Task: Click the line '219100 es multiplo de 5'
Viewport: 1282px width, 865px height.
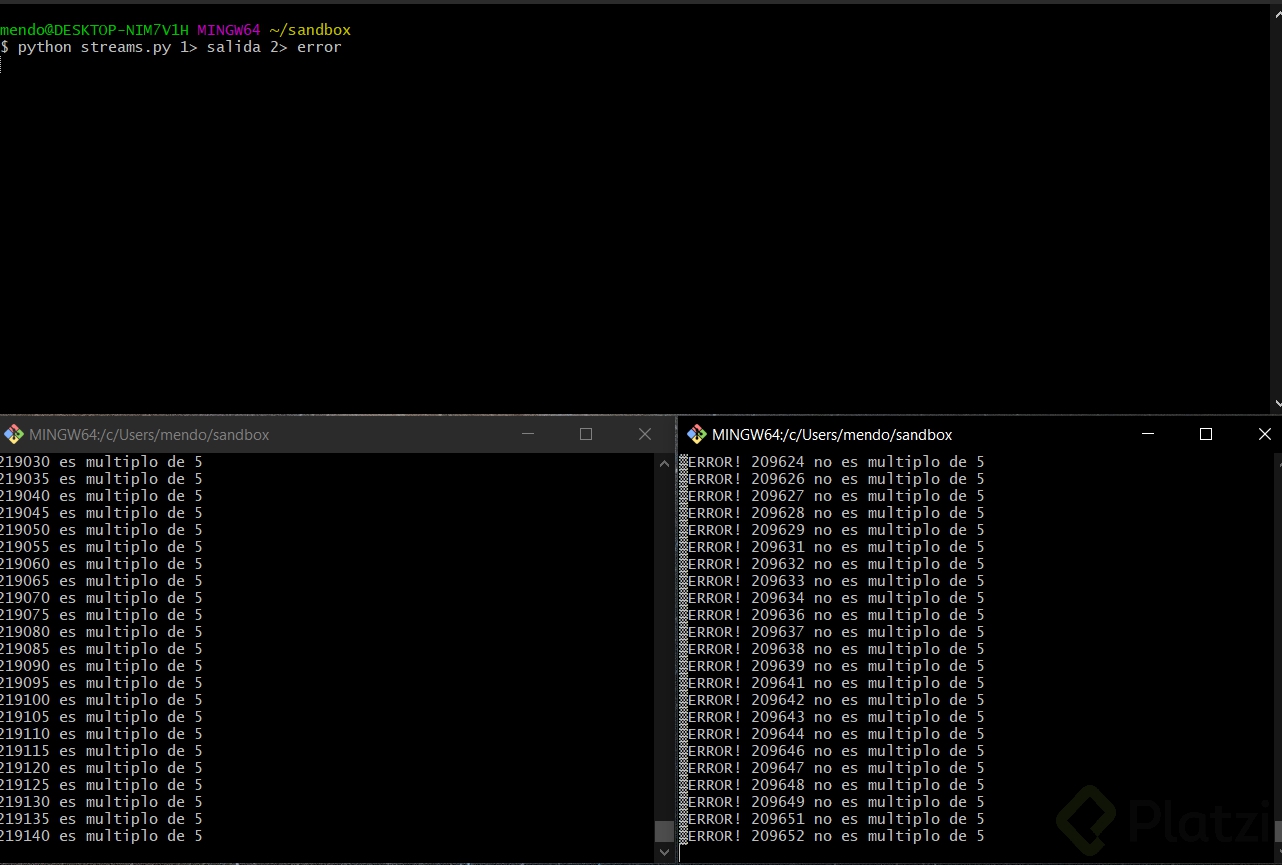Action: [100, 700]
